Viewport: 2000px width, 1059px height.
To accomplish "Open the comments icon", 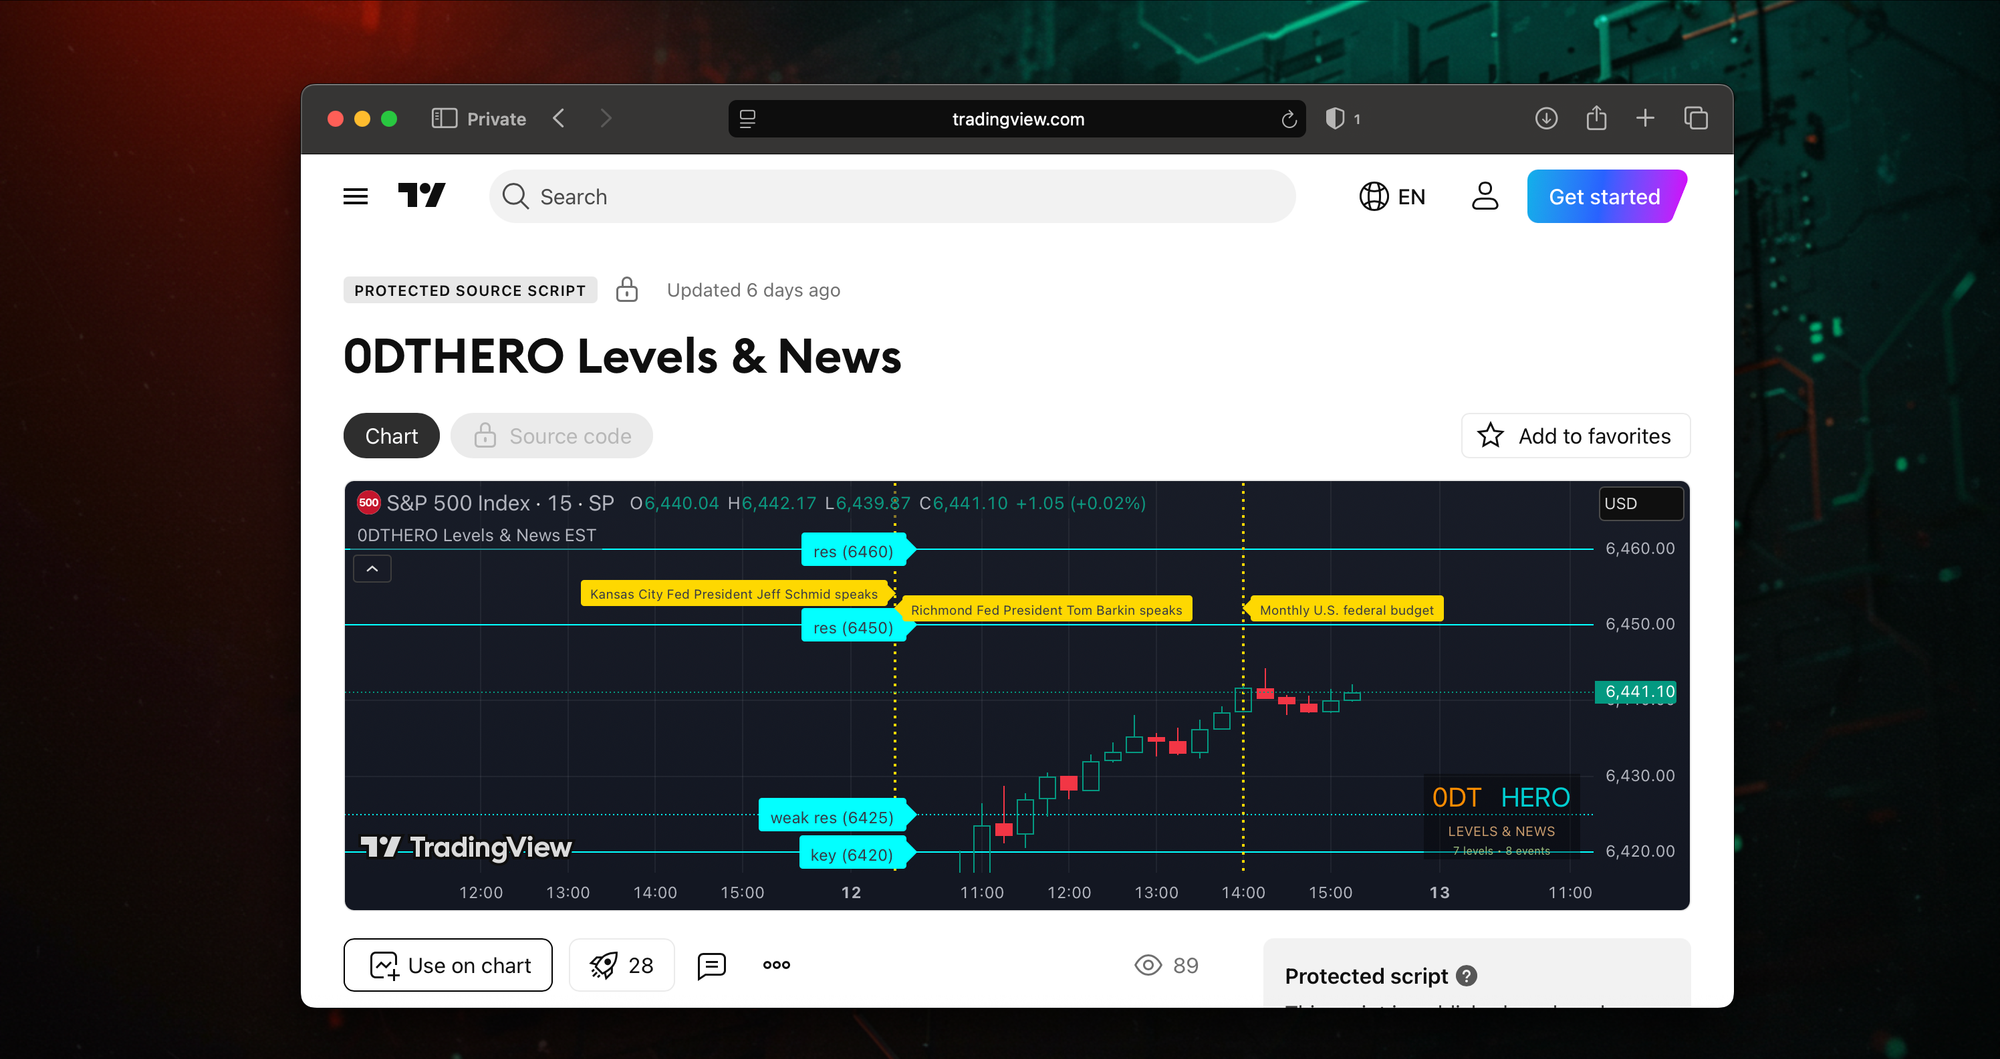I will (712, 965).
